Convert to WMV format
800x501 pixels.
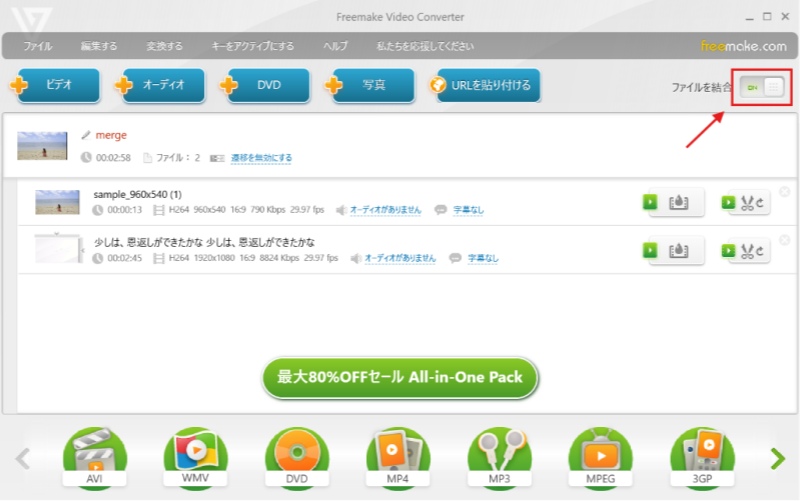click(195, 459)
